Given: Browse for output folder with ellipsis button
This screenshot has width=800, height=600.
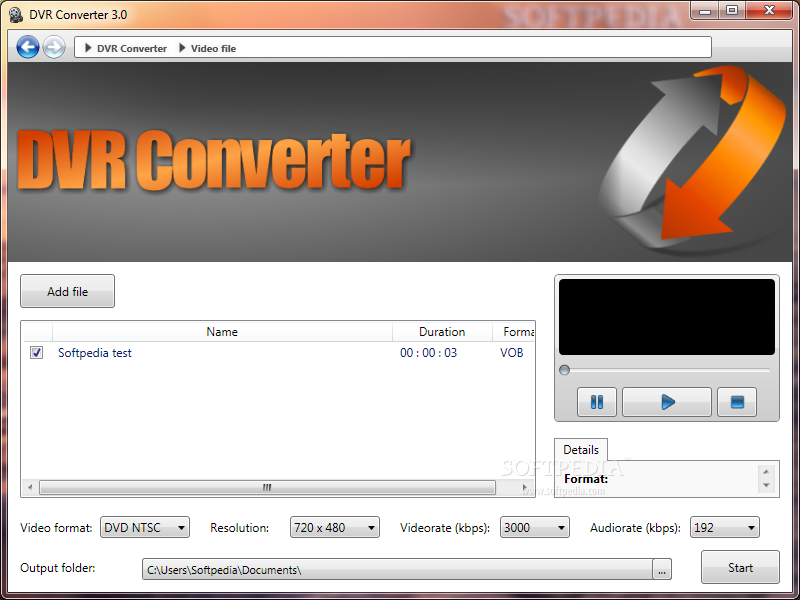Looking at the screenshot, I should 662,569.
